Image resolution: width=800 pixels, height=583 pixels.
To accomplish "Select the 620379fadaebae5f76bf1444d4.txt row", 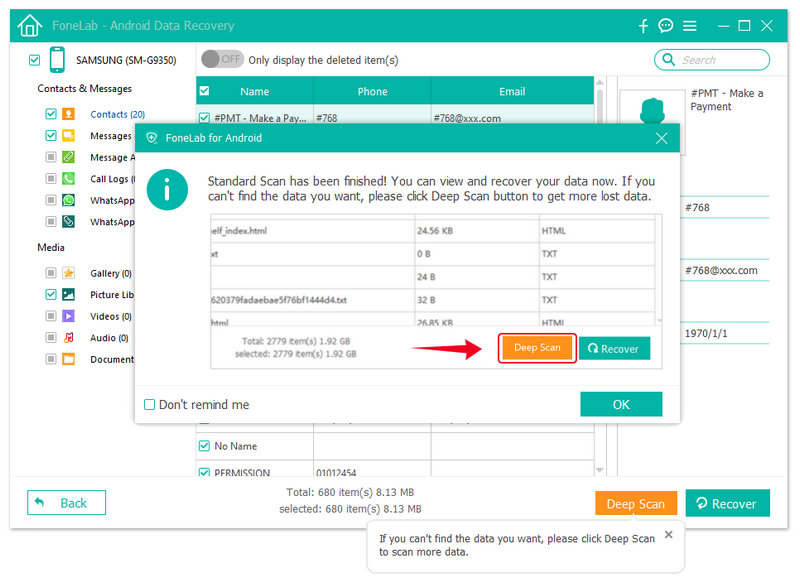I will tap(433, 299).
